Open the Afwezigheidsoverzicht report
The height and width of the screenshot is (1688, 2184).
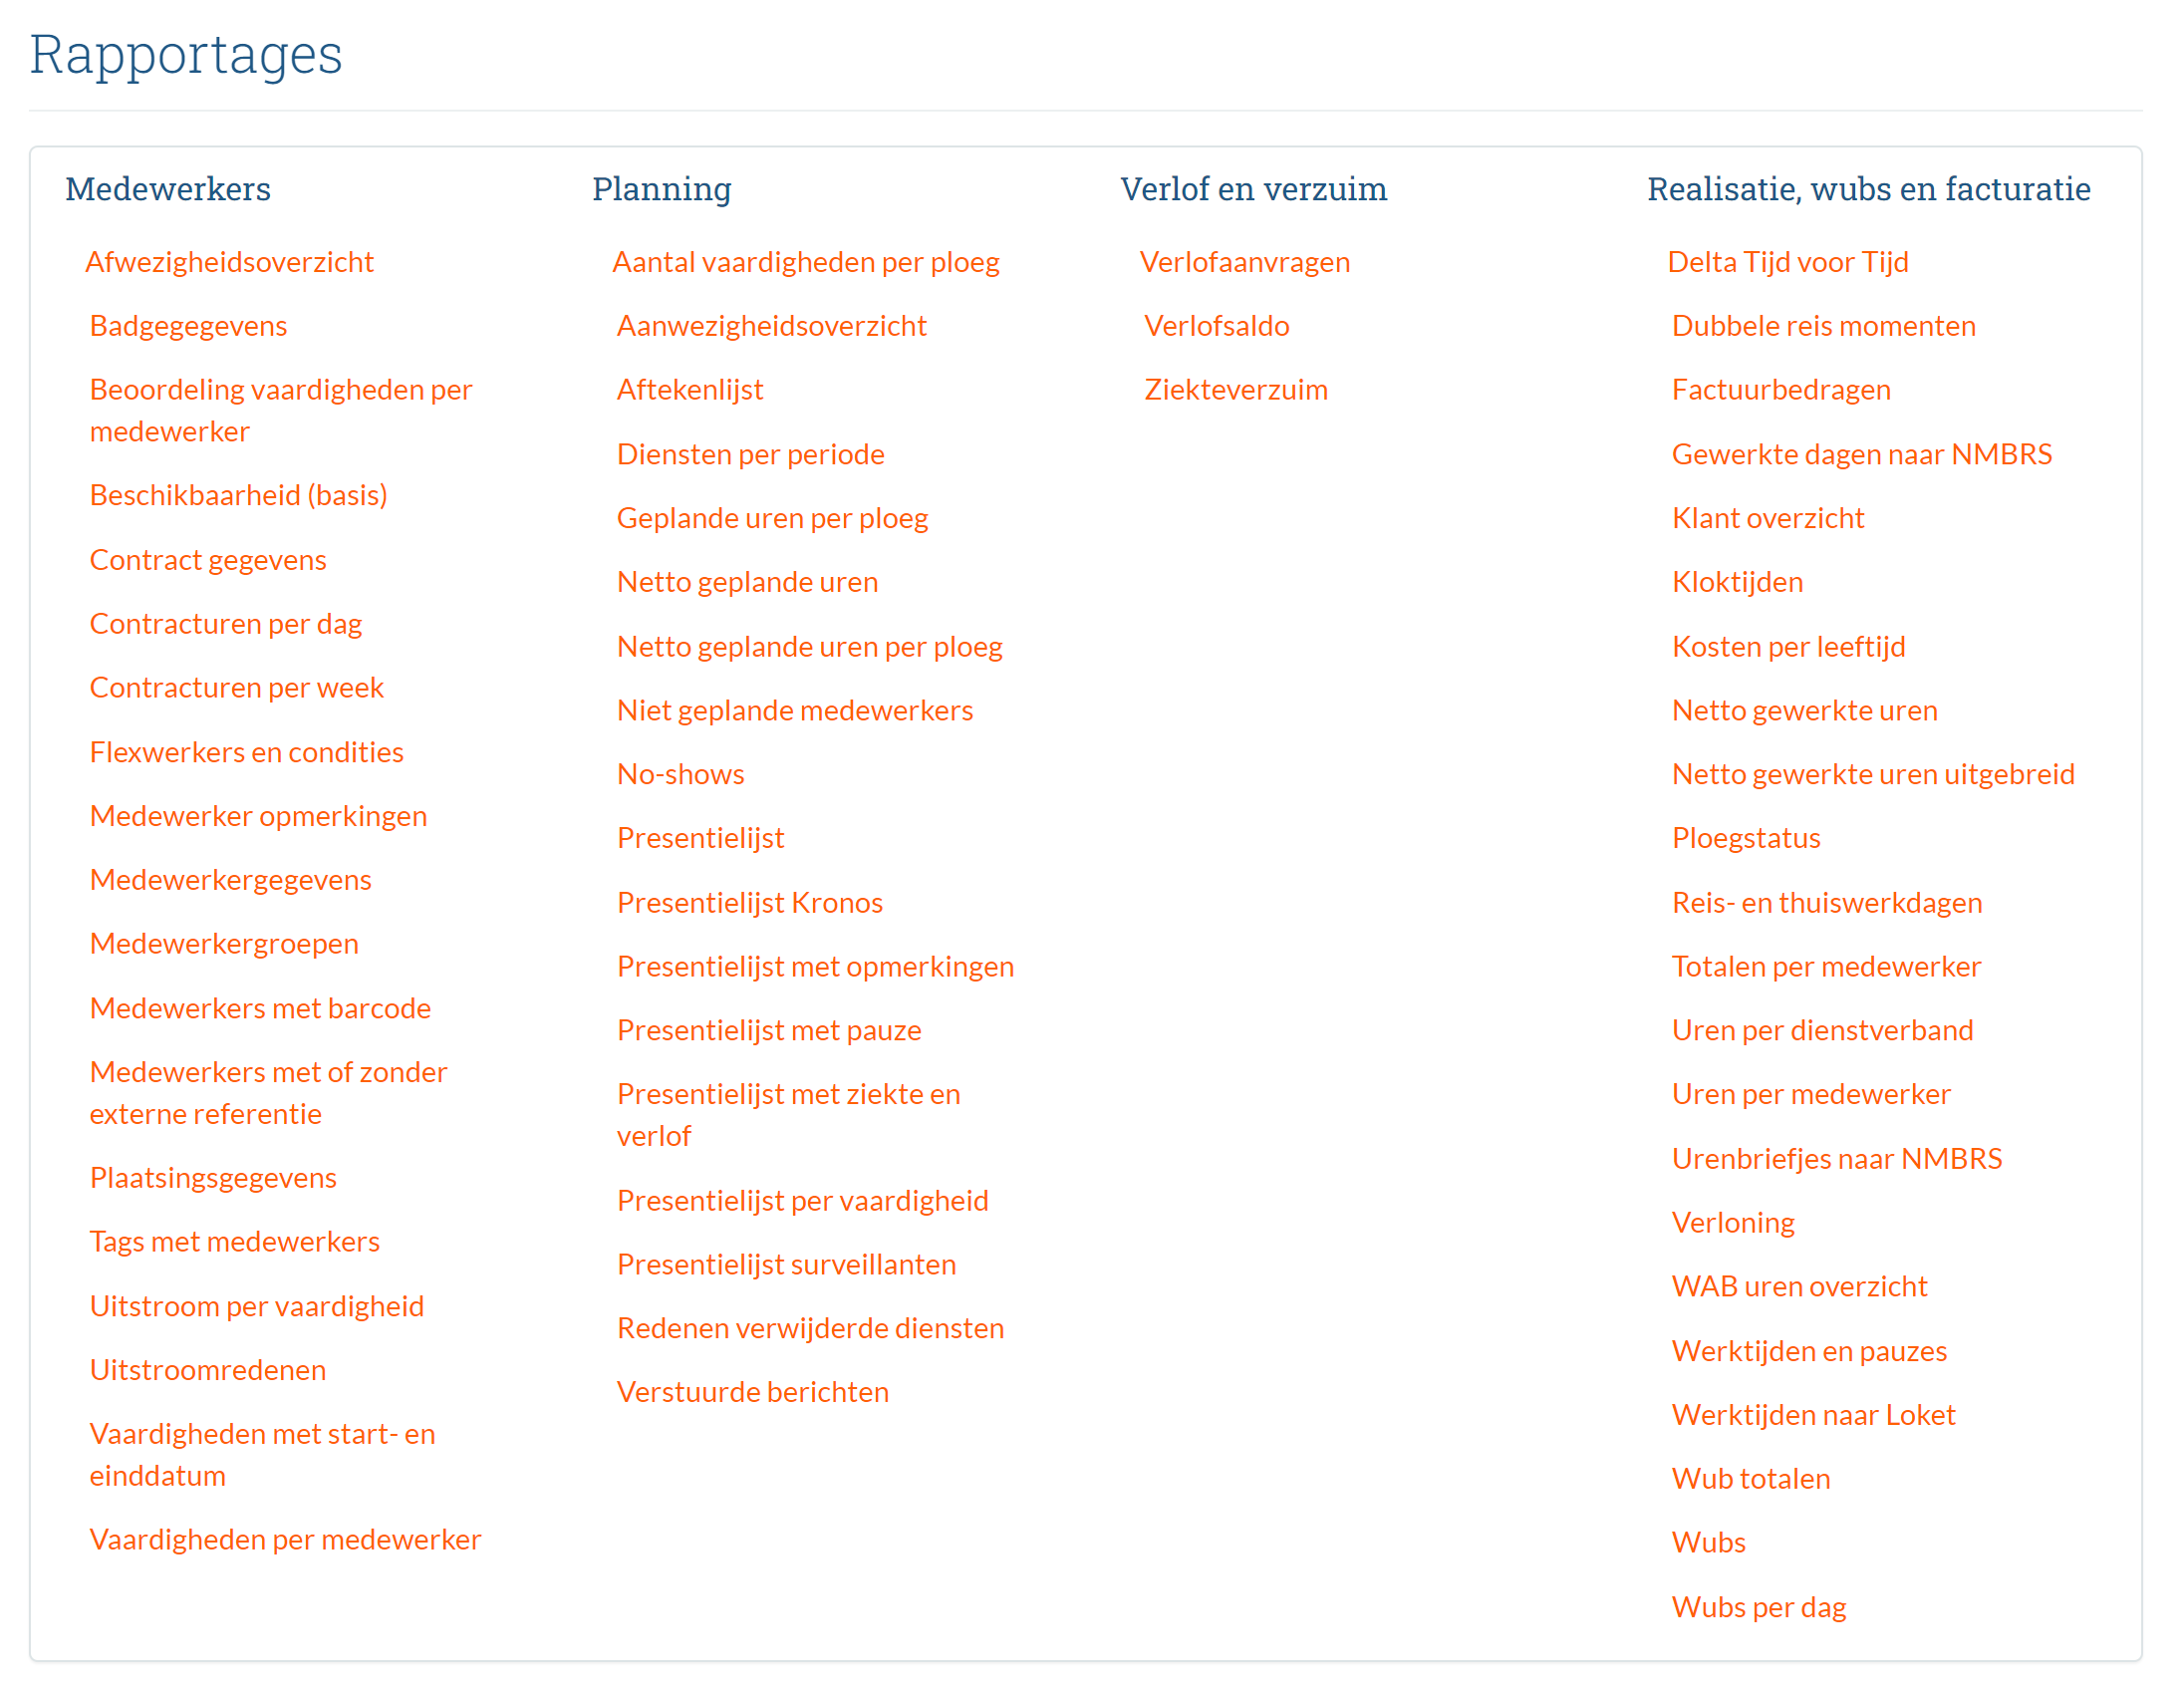tap(229, 262)
